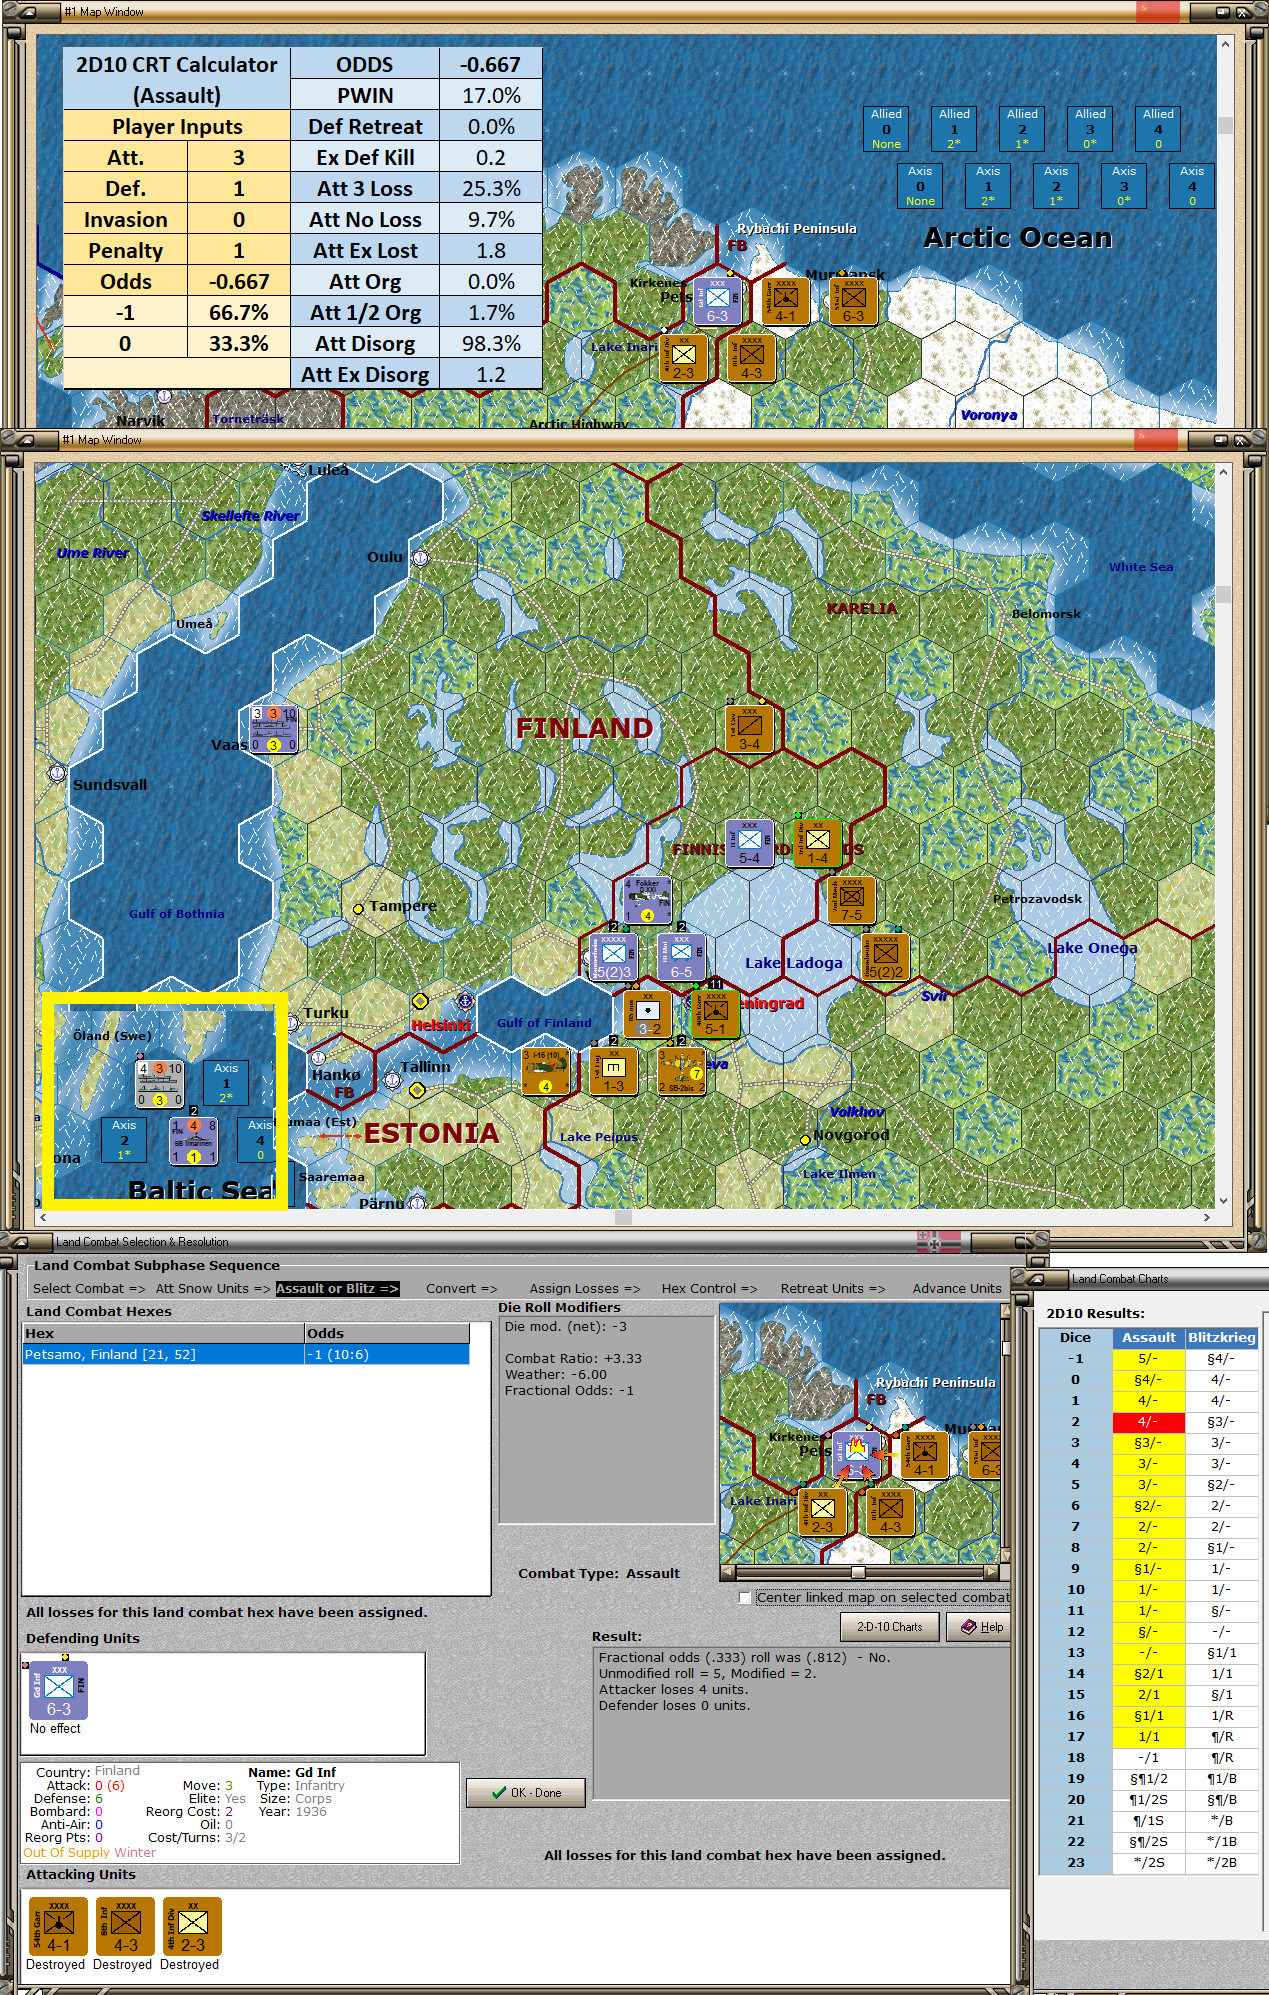The image size is (1269, 1995).
Task: Select the destroyed 54th Garr 4-1 attacking unit
Action: coord(58,1926)
